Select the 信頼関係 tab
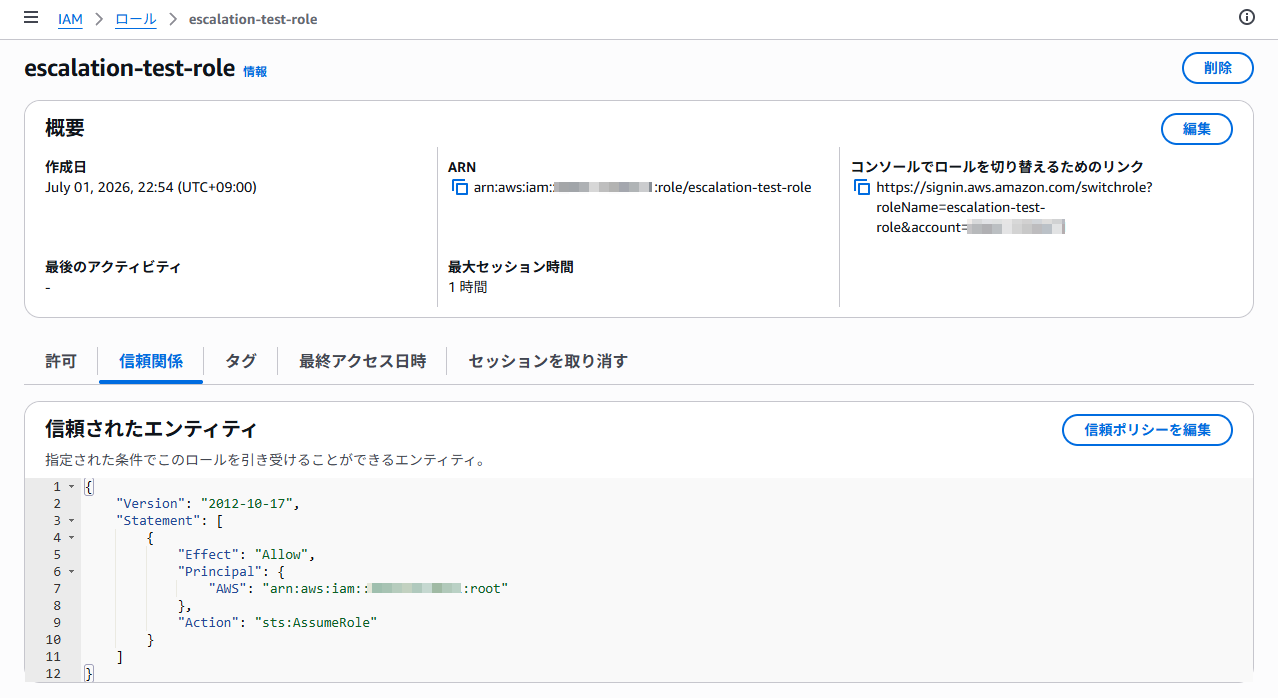The image size is (1278, 698). click(x=151, y=361)
